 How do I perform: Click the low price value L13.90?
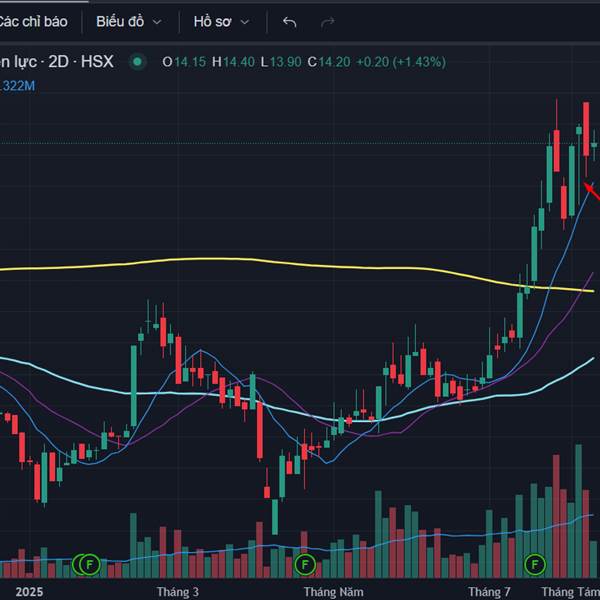click(x=281, y=62)
